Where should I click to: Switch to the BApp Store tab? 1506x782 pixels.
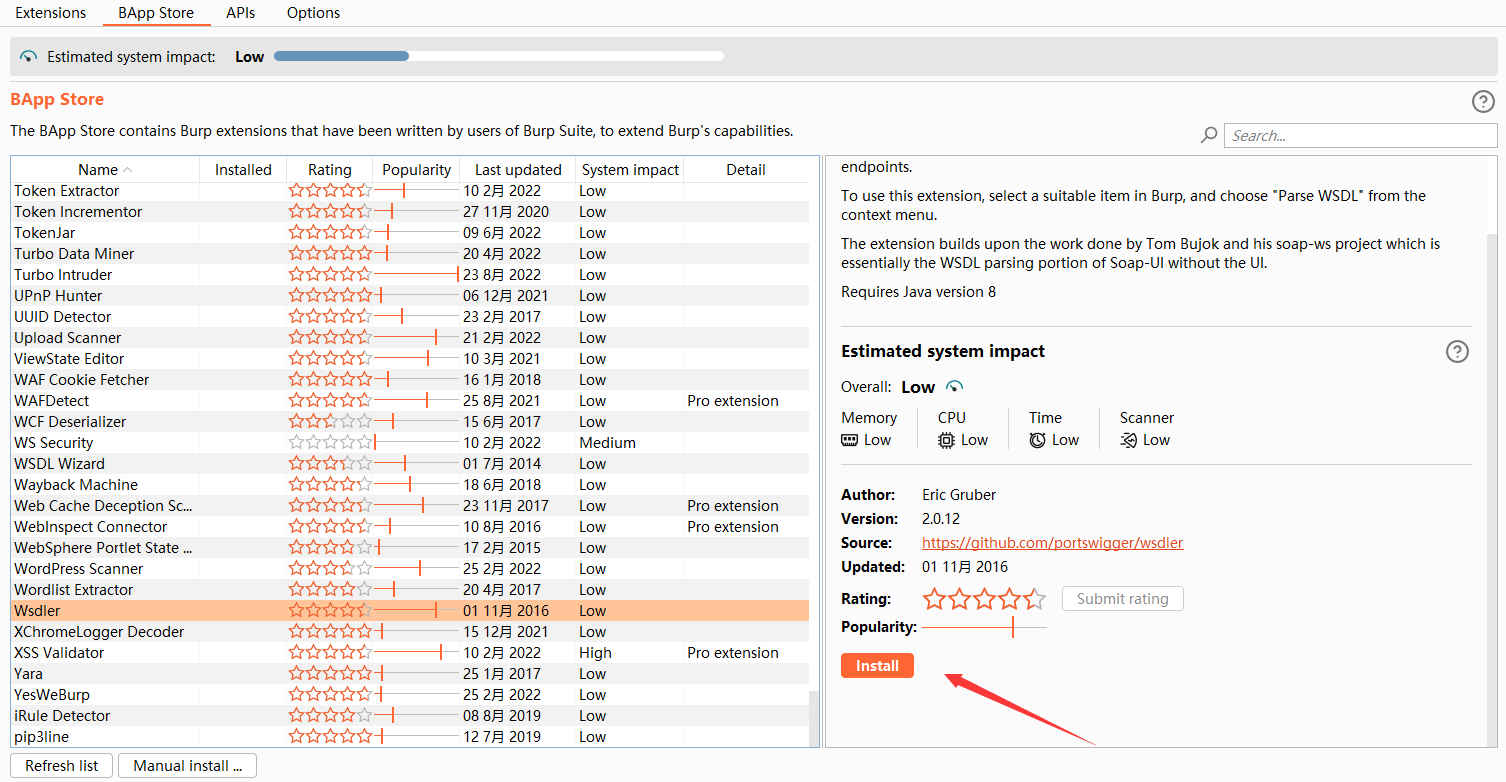click(x=156, y=13)
